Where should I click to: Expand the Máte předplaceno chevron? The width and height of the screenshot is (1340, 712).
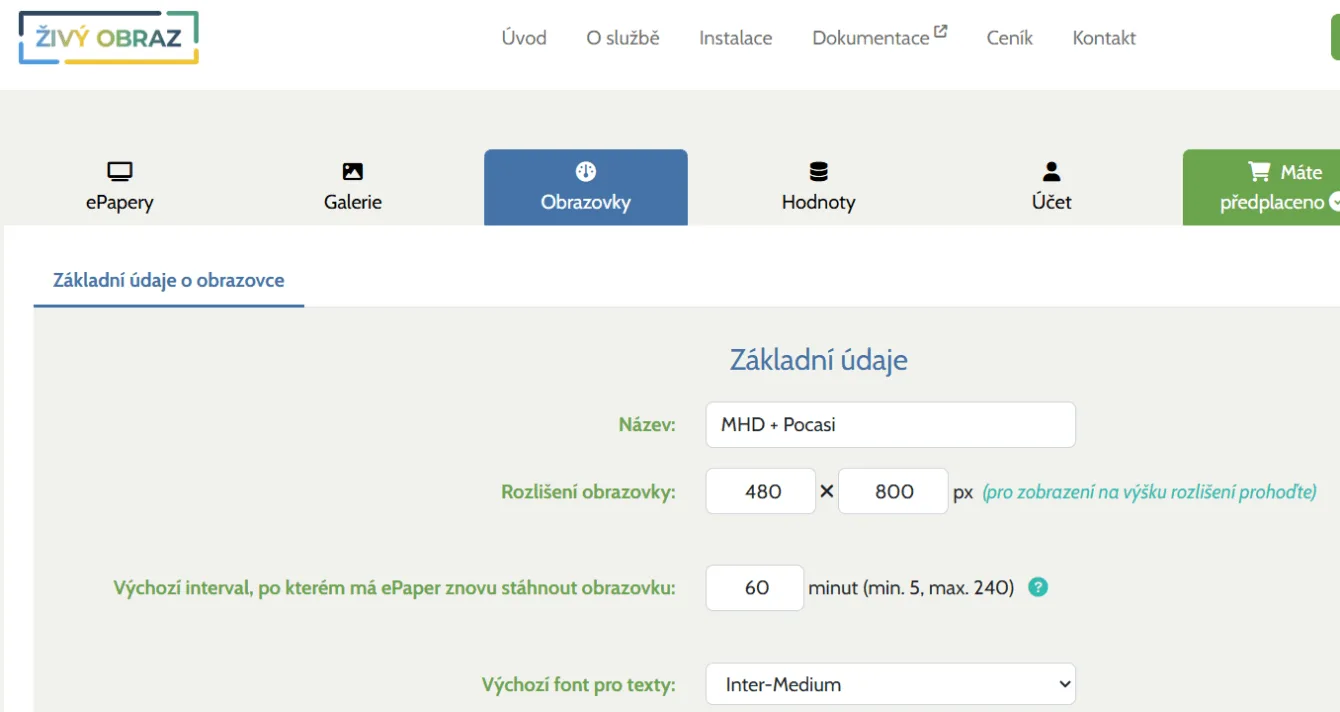1334,202
